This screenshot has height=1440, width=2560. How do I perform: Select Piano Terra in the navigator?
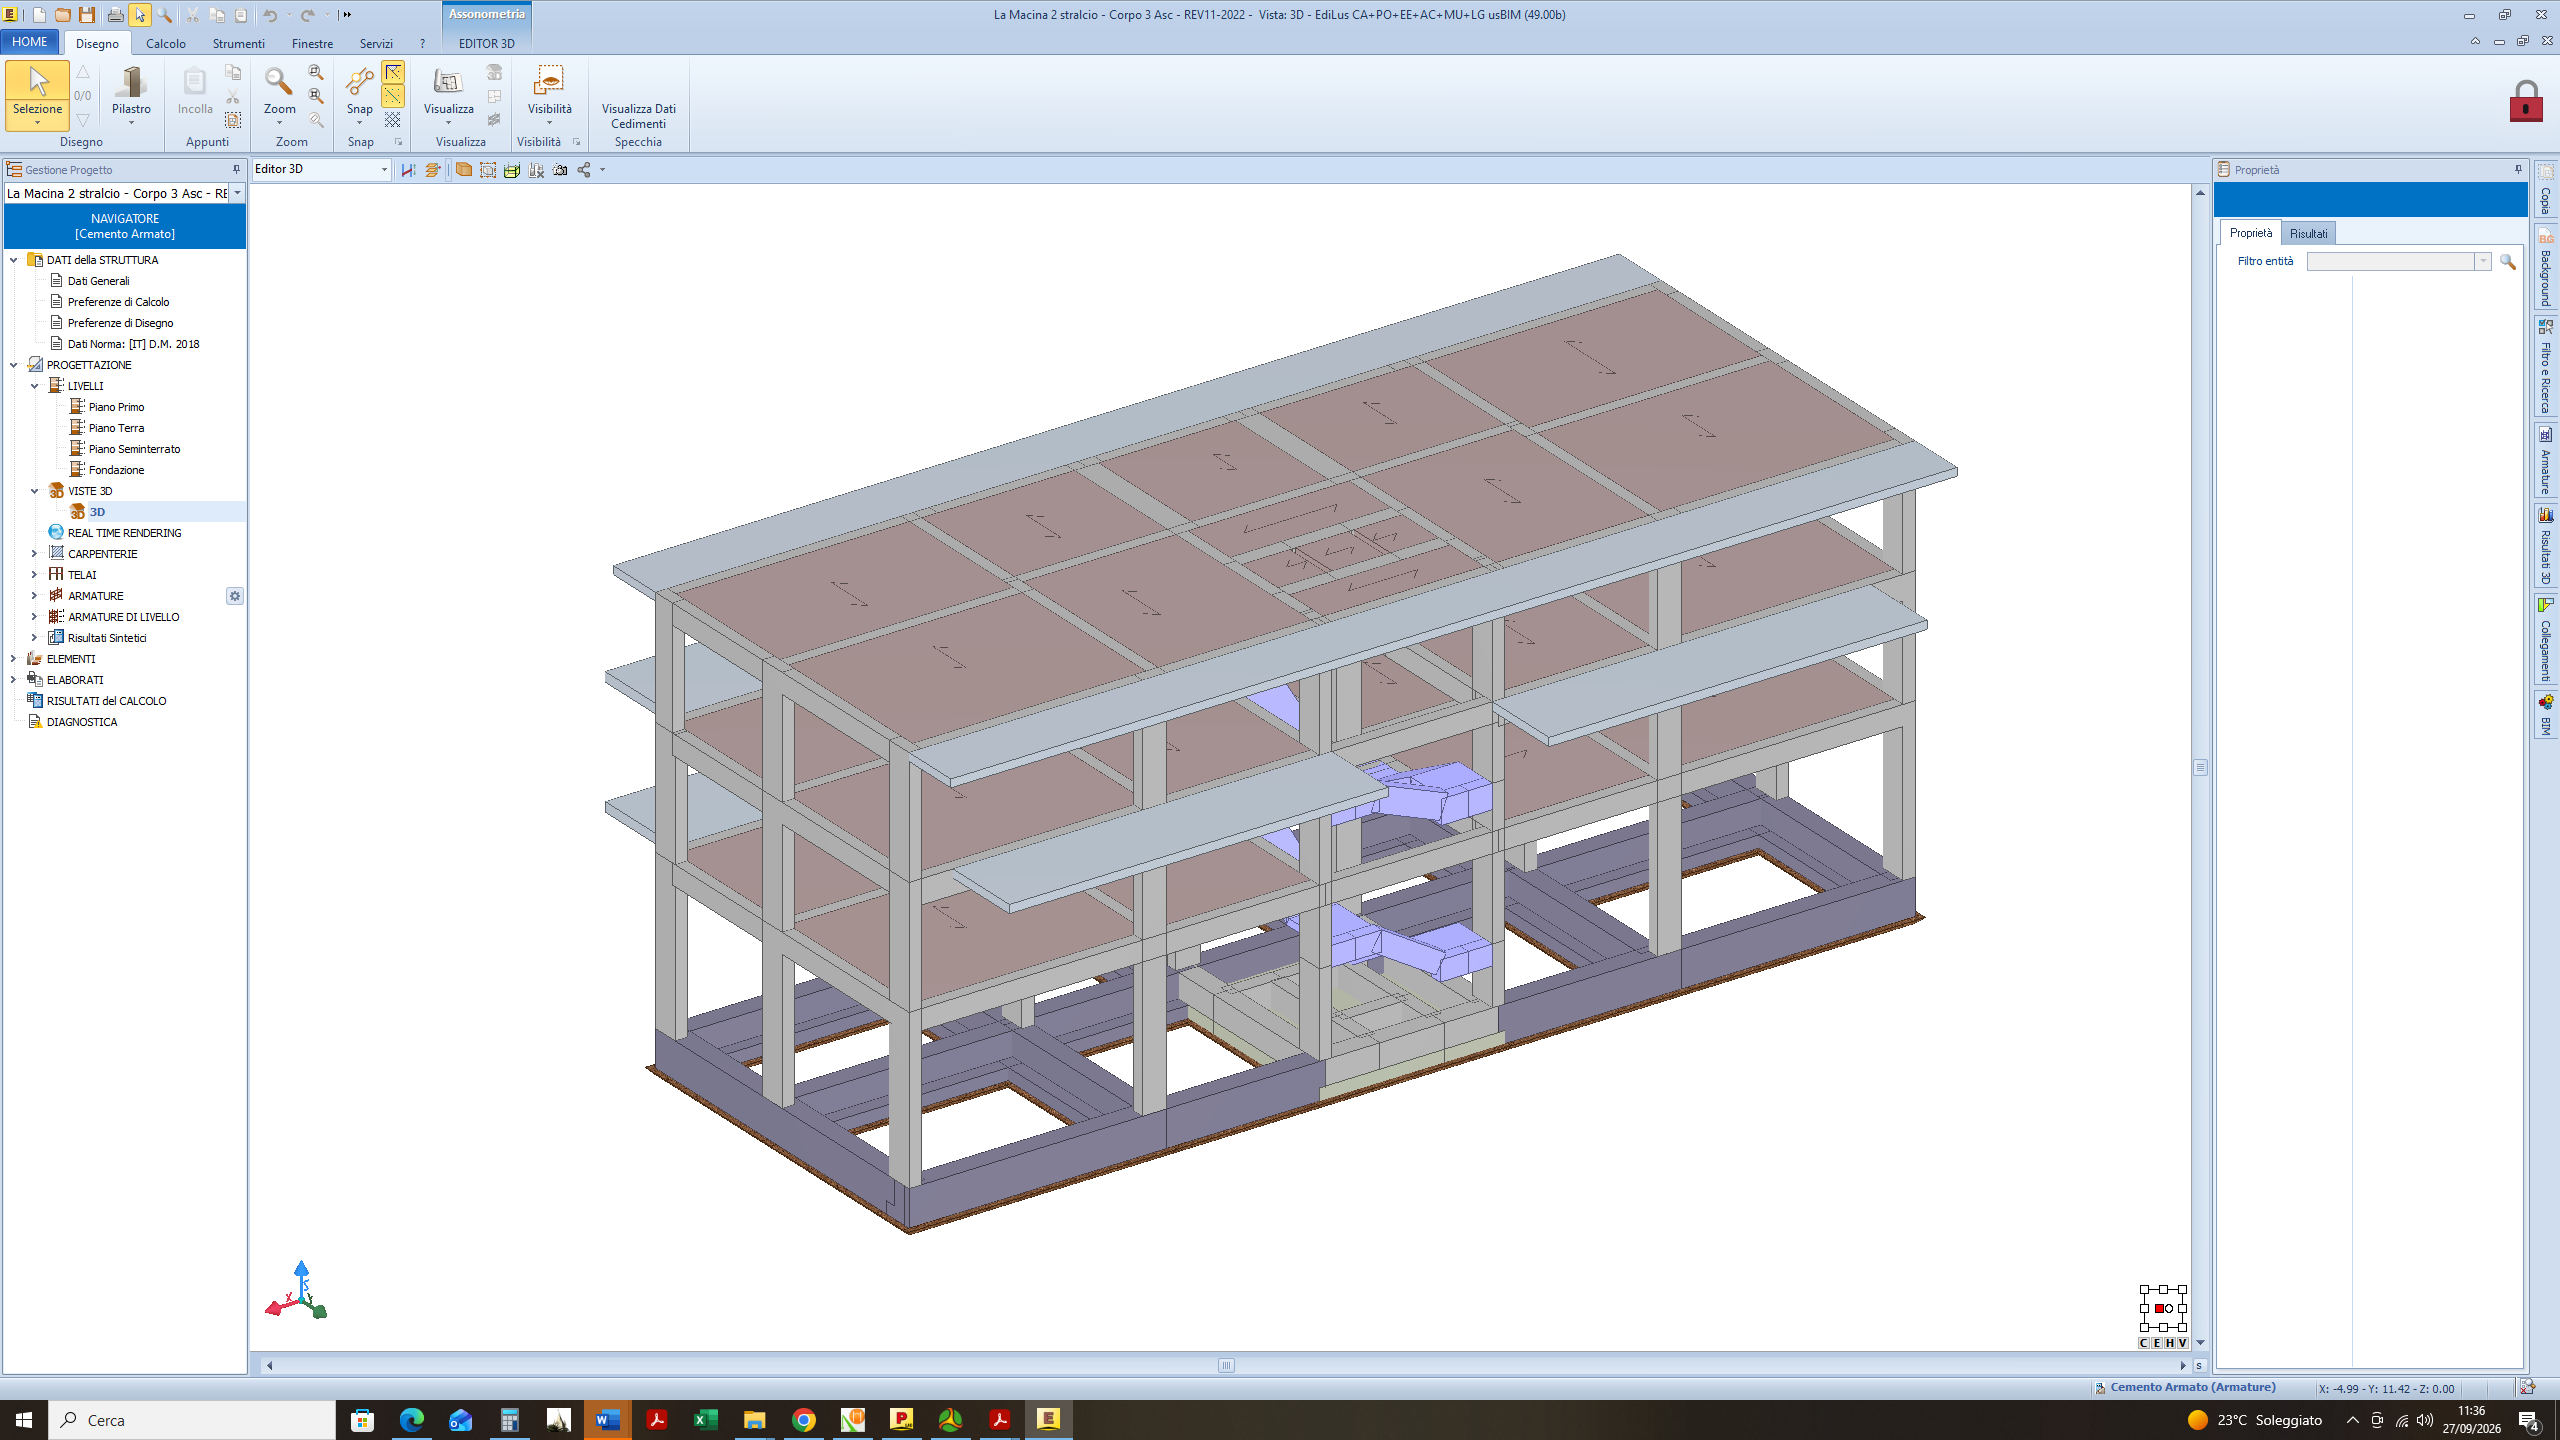[x=116, y=428]
